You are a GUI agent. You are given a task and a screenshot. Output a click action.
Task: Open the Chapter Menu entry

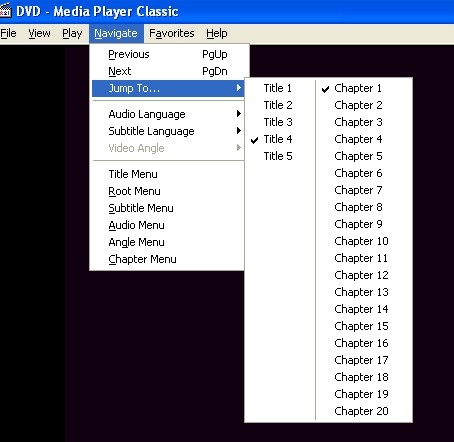168,259
